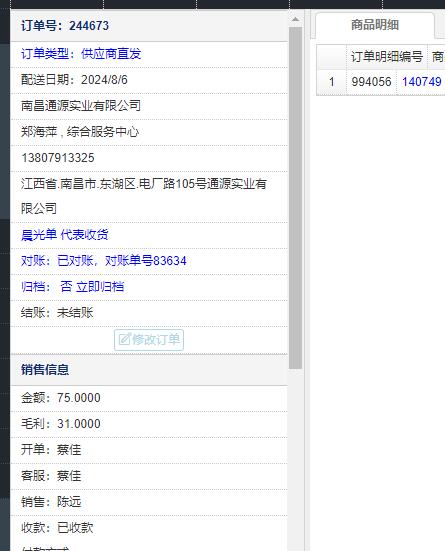This screenshot has width=445, height=551.
Task: Click the 销售信息 section header
Action: (x=45, y=370)
